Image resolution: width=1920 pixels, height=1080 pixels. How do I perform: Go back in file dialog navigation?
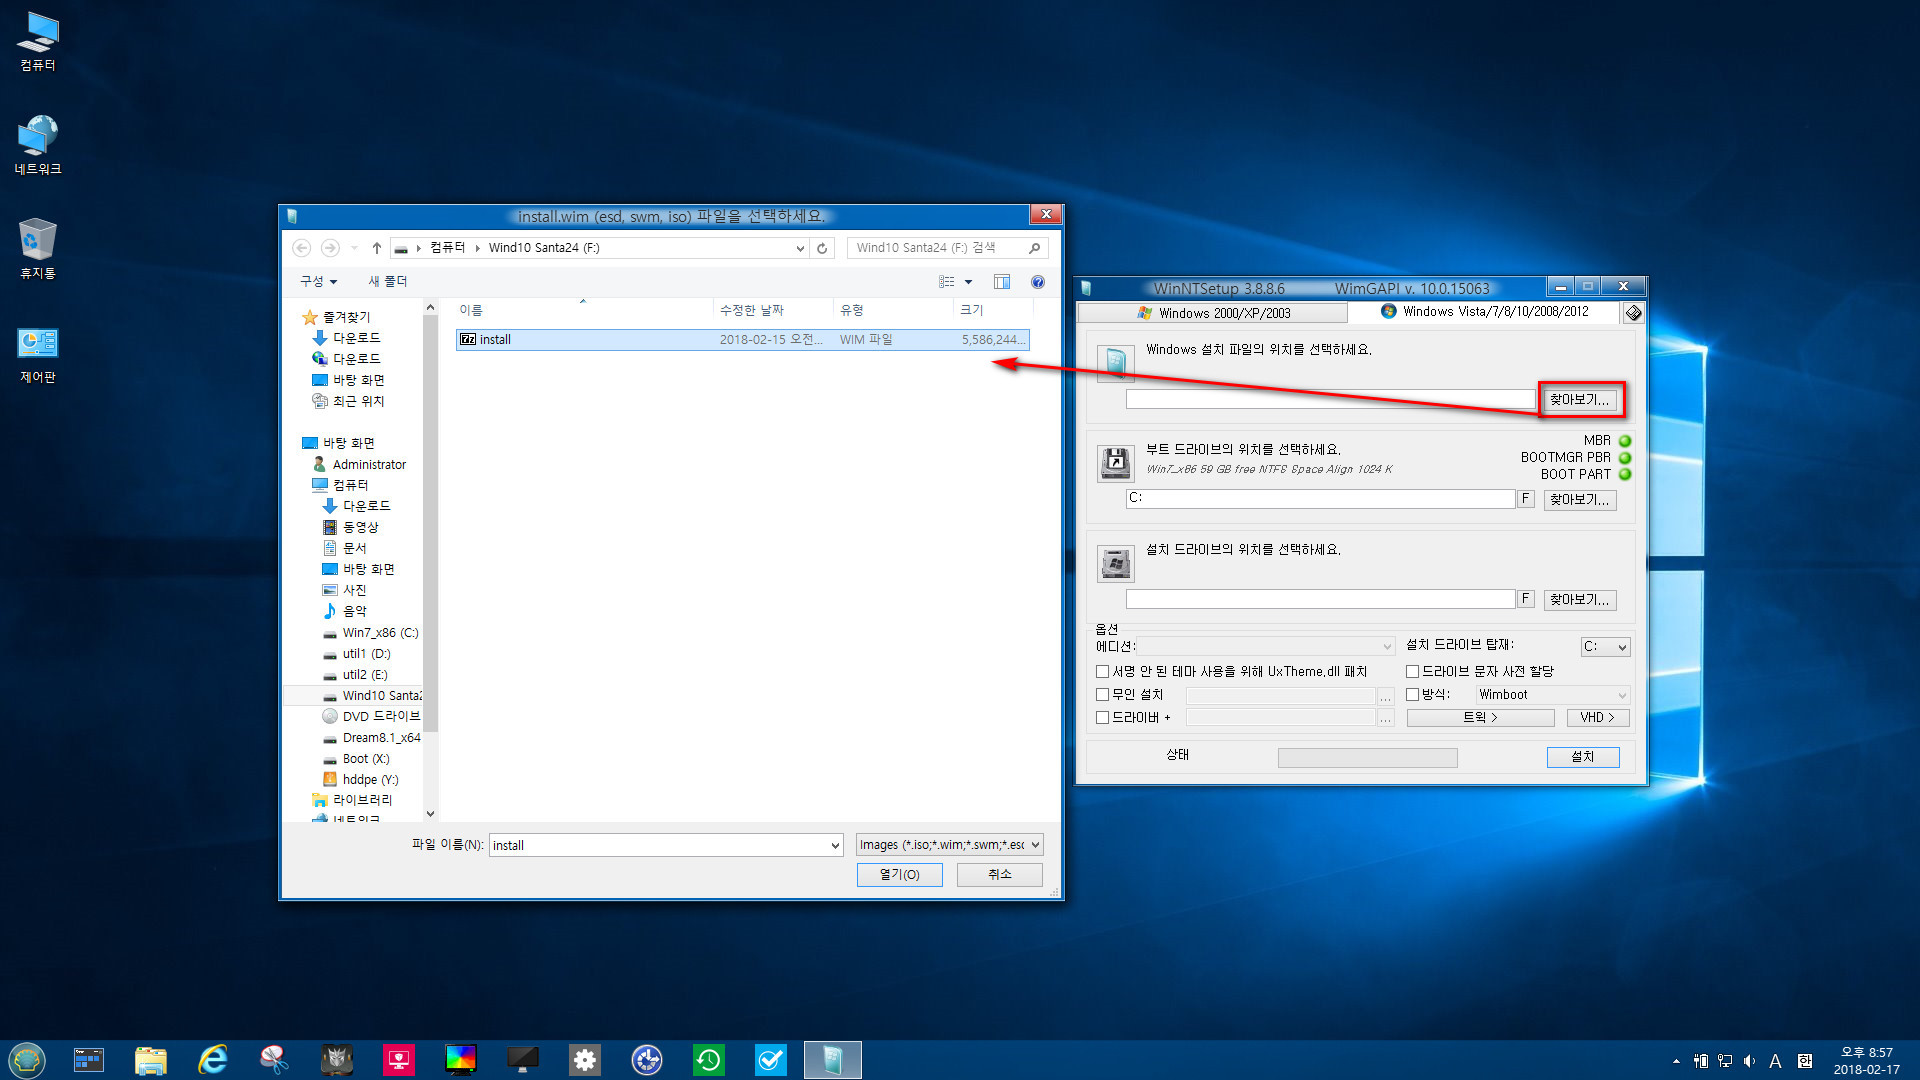(301, 248)
